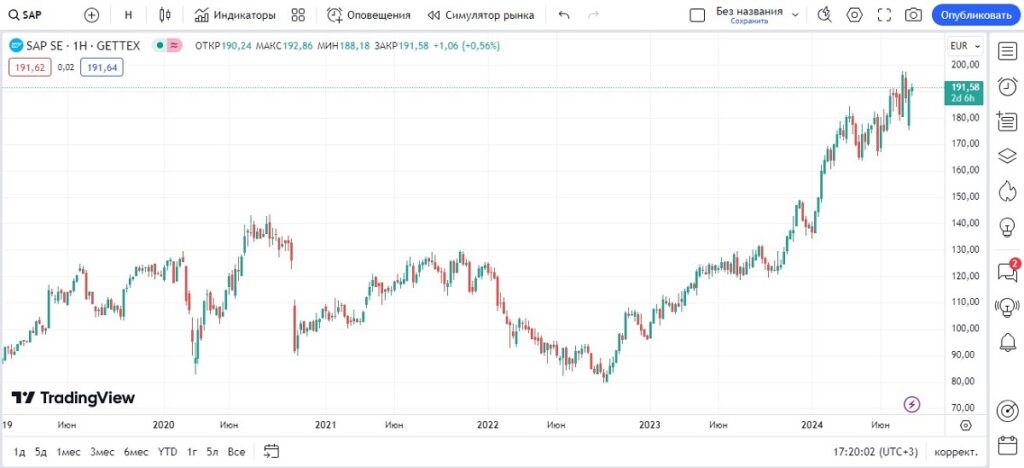This screenshot has height=468, width=1024.
Task: Select the 1мес time range
Action: [x=68, y=452]
